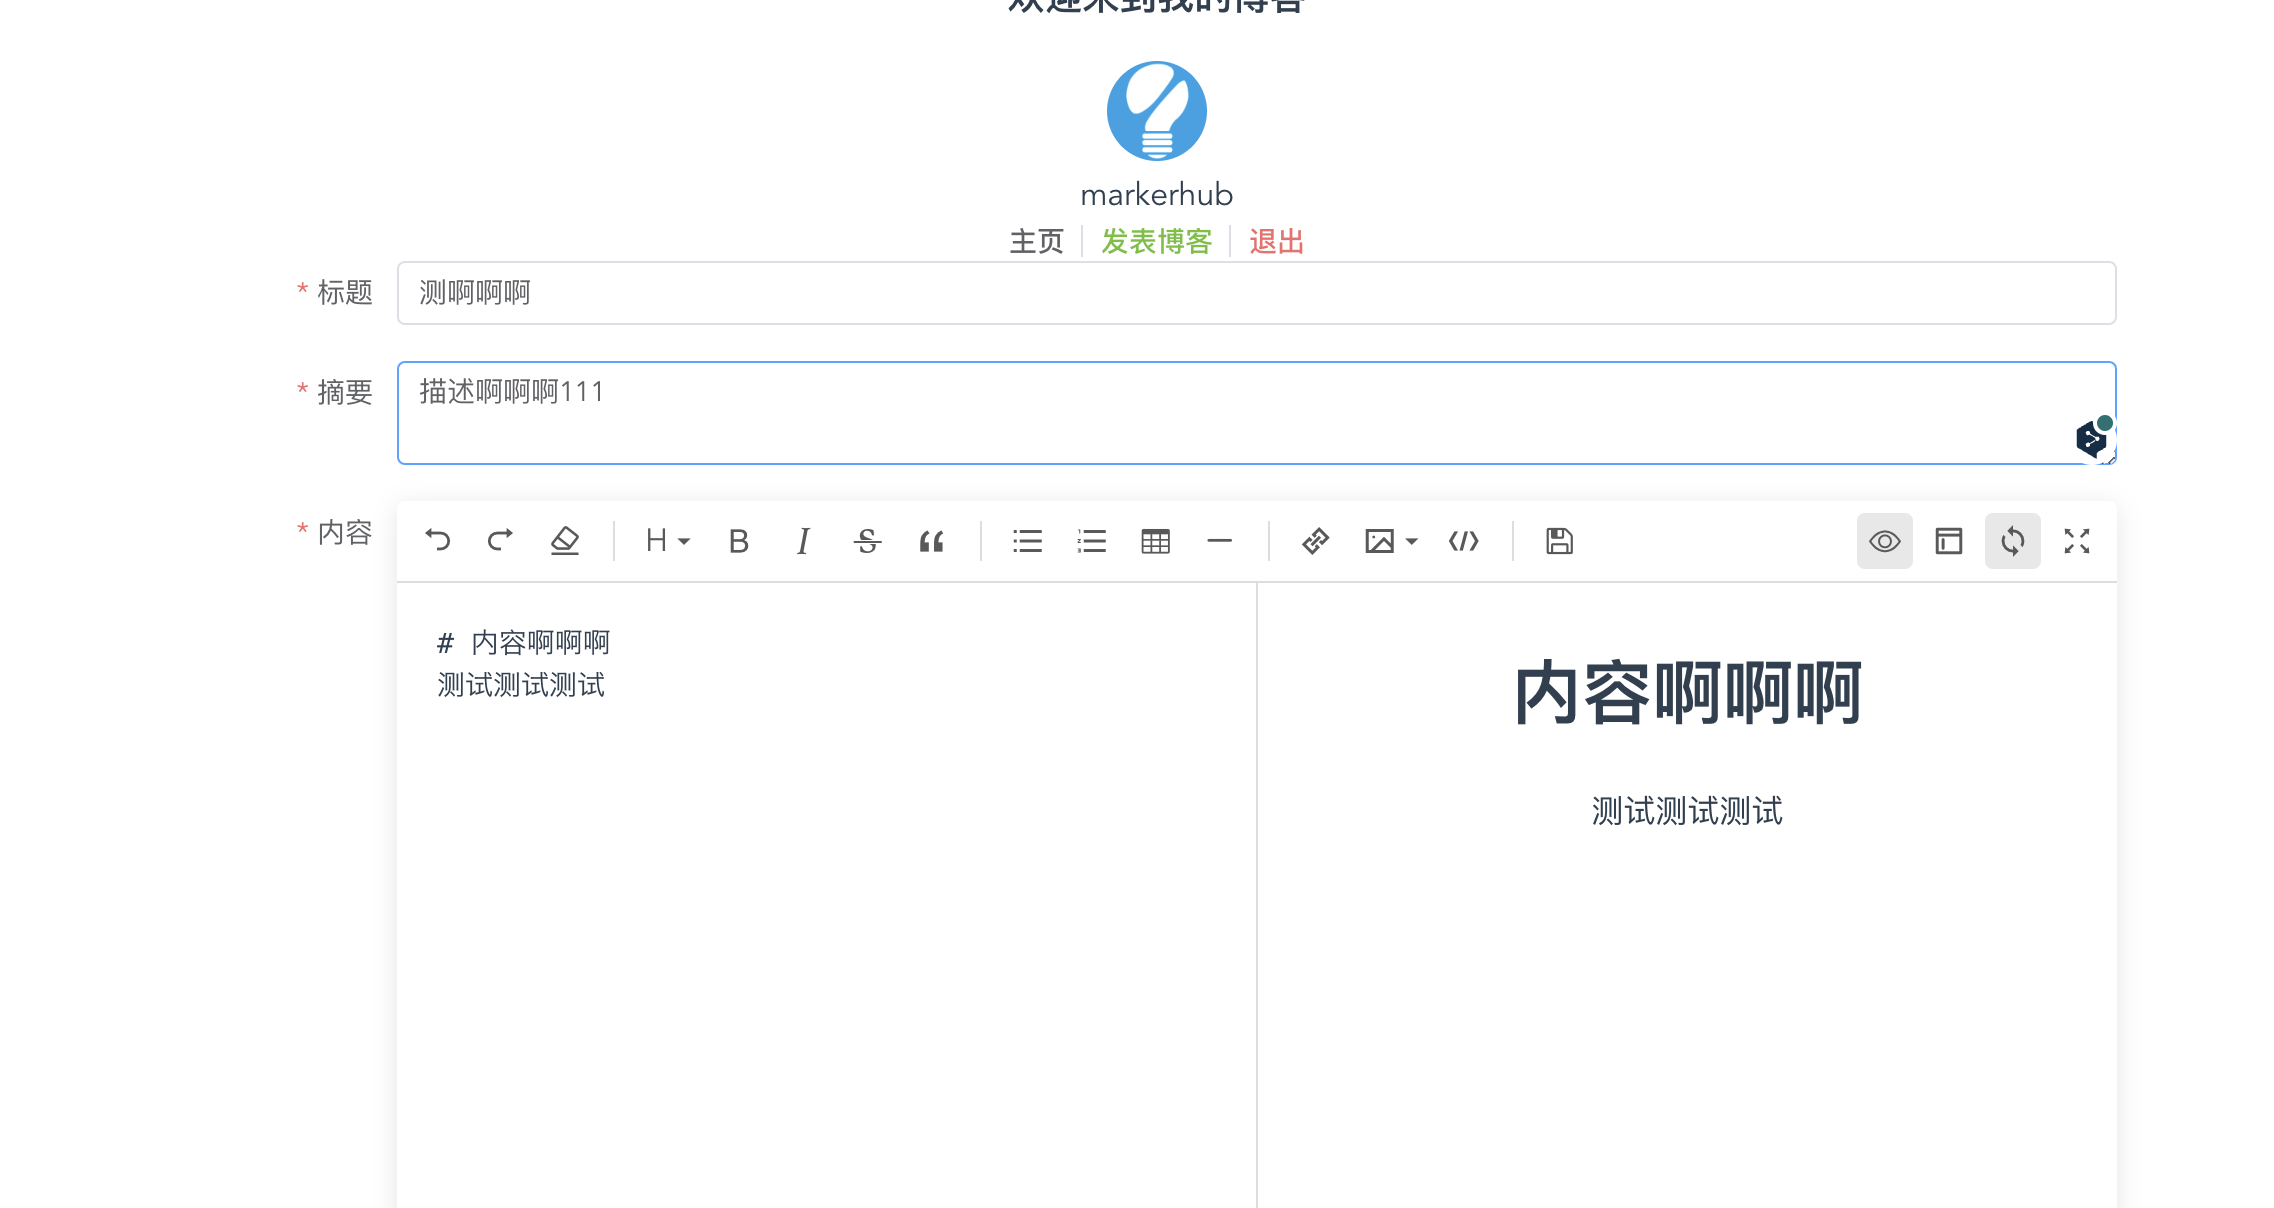This screenshot has height=1208, width=2274.
Task: Click the red 退出 logout link
Action: coord(1276,241)
